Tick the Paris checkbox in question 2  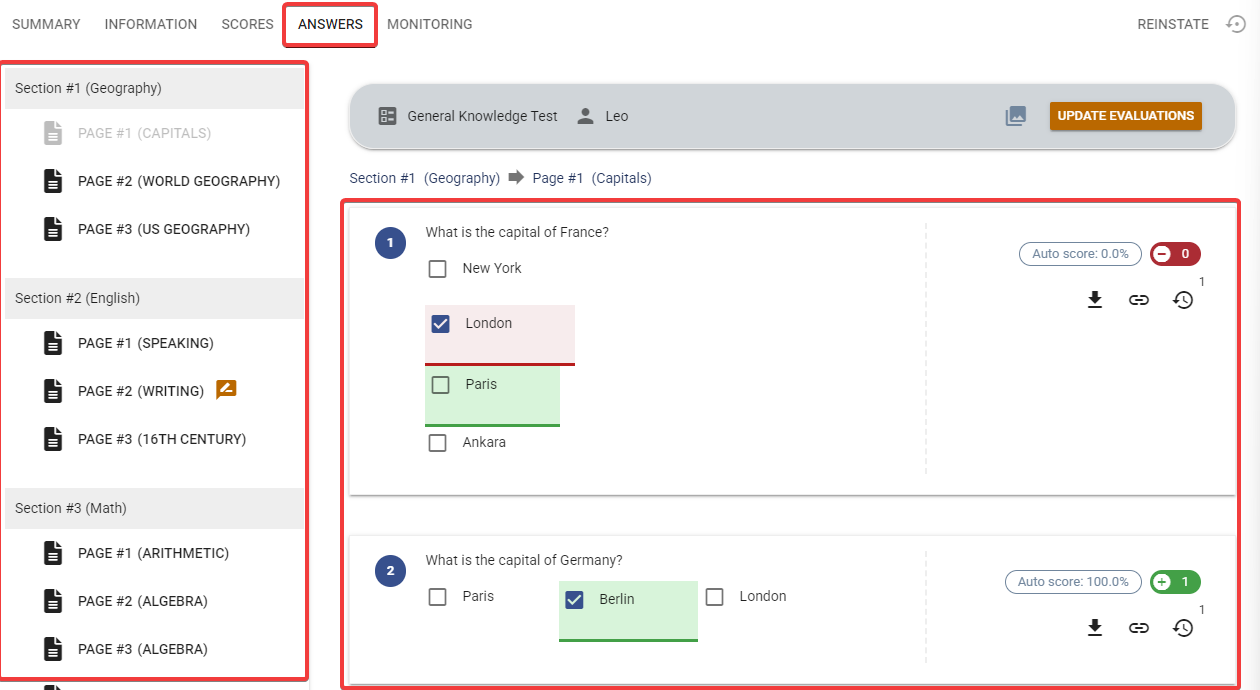tap(437, 597)
